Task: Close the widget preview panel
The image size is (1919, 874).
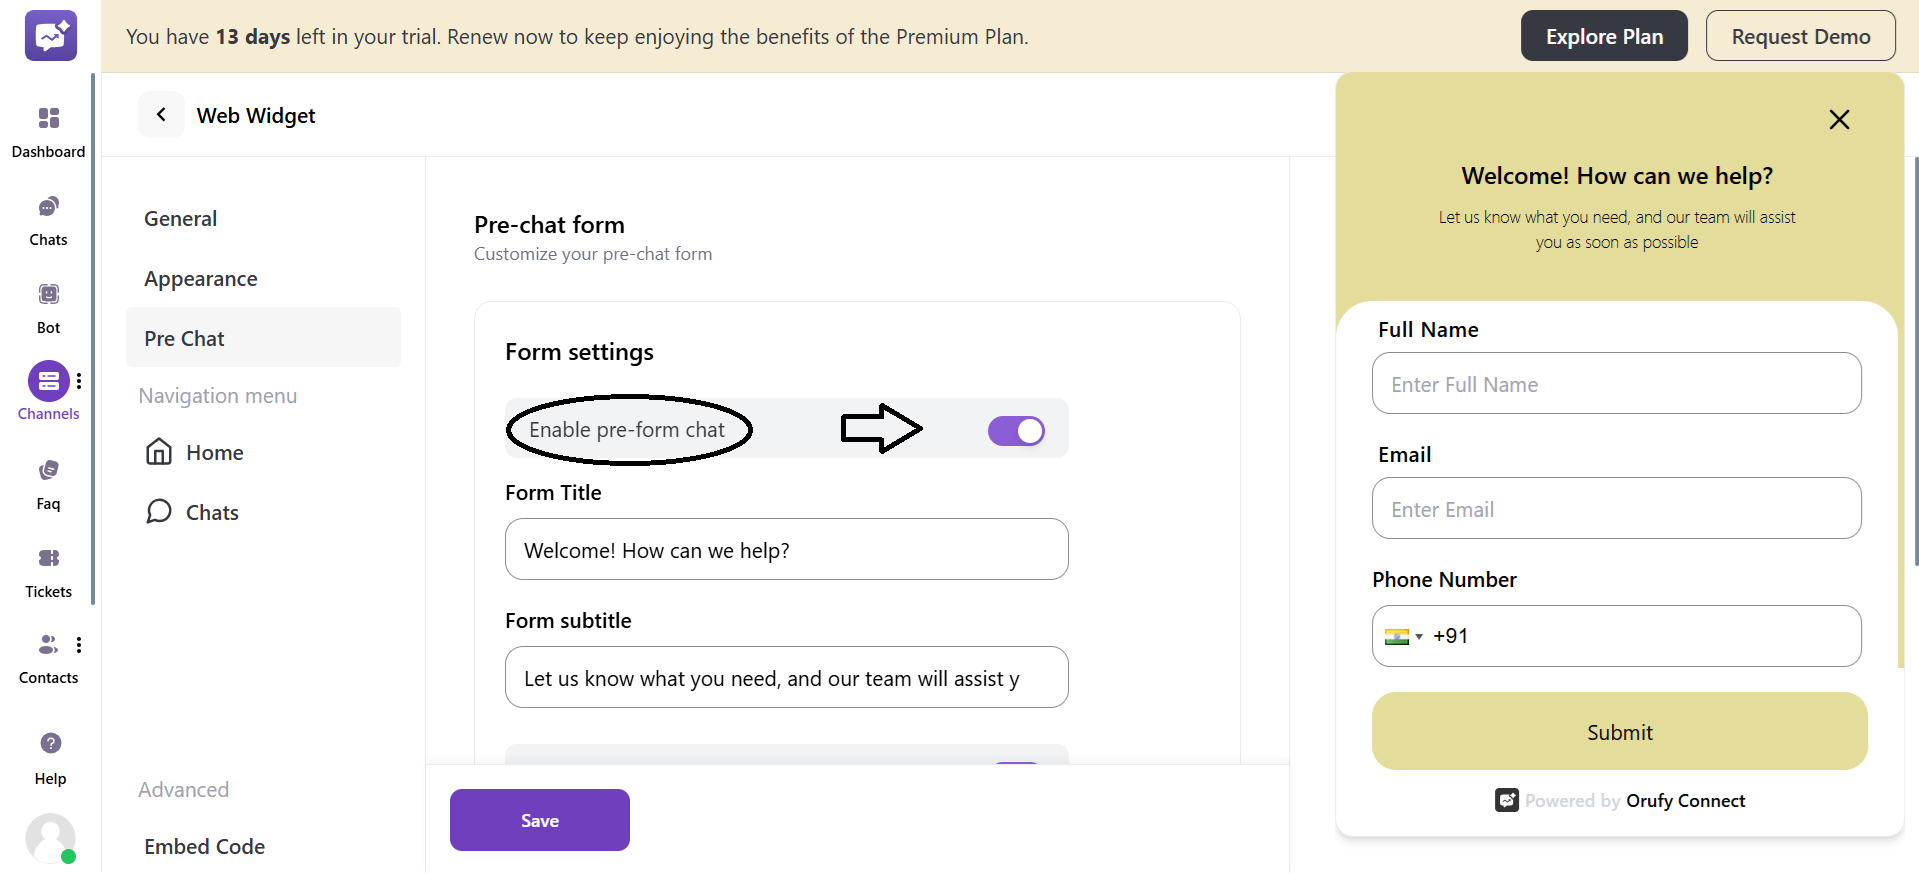Action: (1839, 119)
